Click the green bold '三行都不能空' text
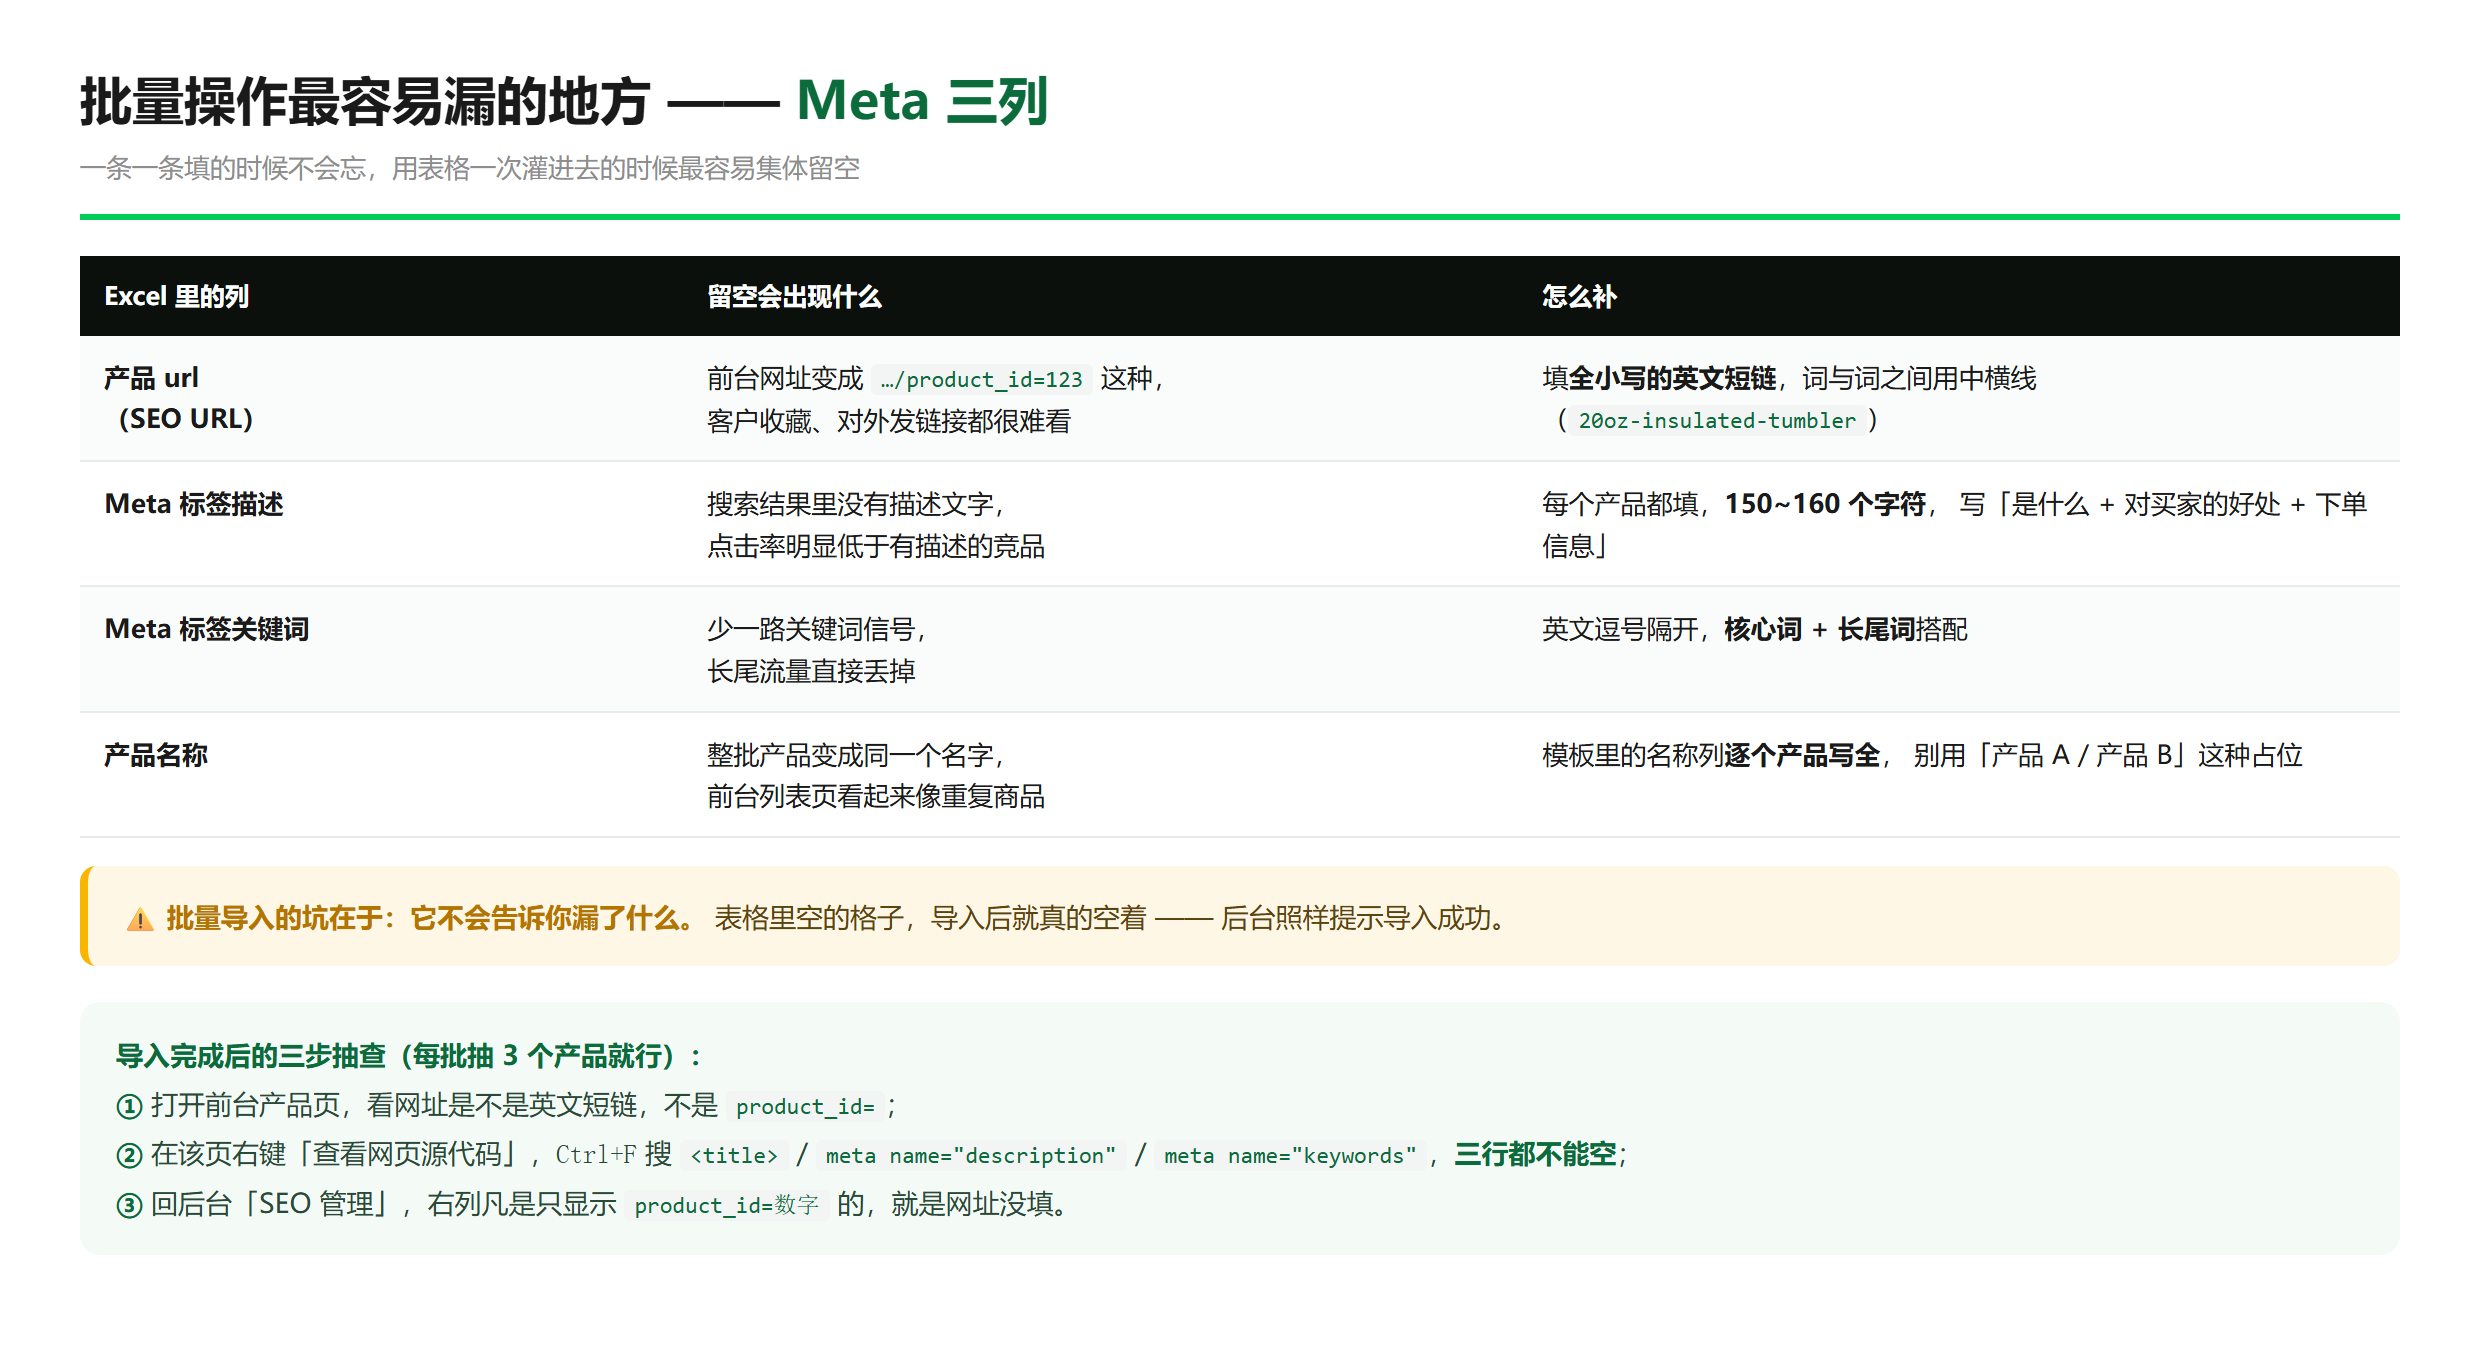This screenshot has width=2480, height=1362. pos(1535,1154)
